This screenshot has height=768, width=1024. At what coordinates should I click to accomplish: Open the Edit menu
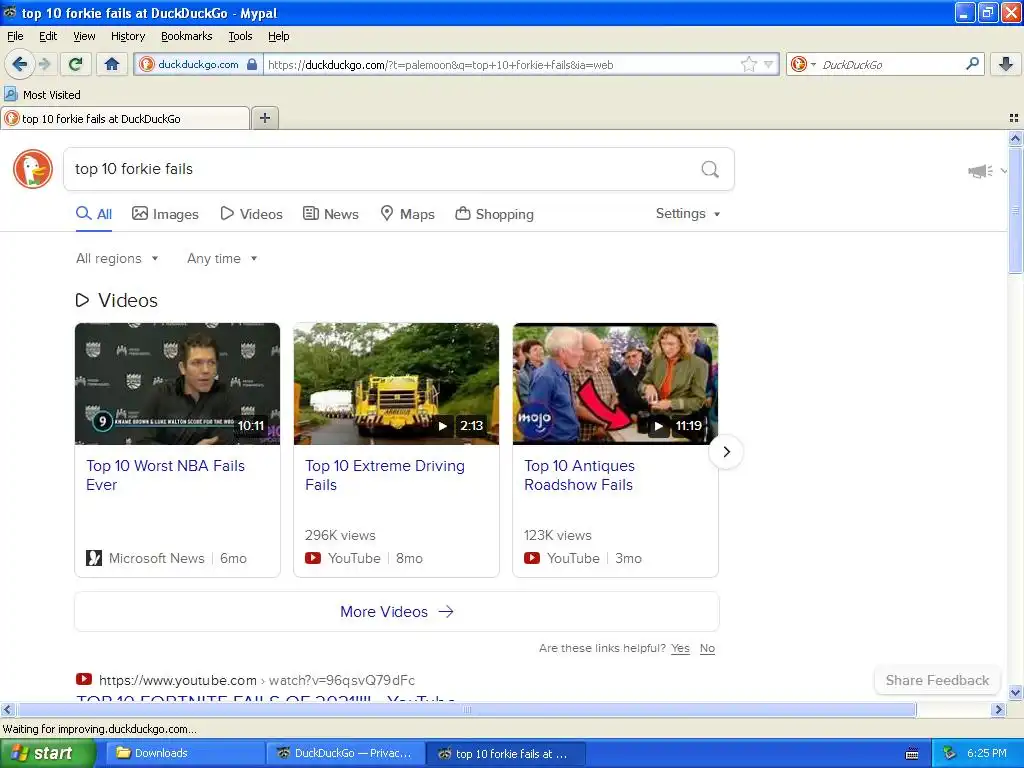(x=48, y=36)
